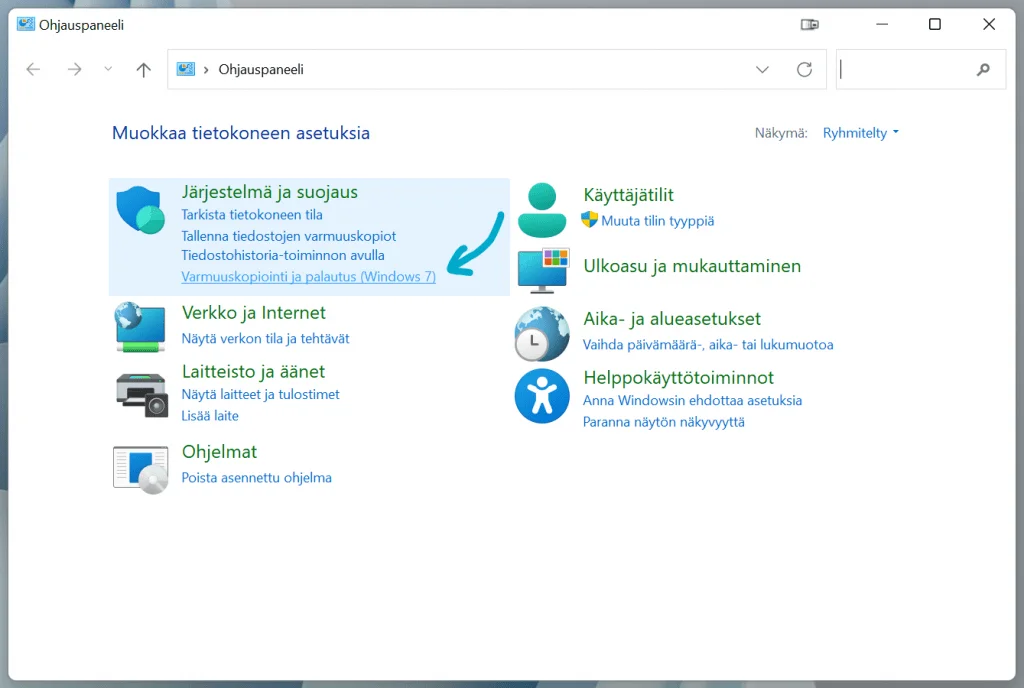The height and width of the screenshot is (688, 1024).
Task: Click the Ohjelmat disc icon
Action: [x=140, y=469]
